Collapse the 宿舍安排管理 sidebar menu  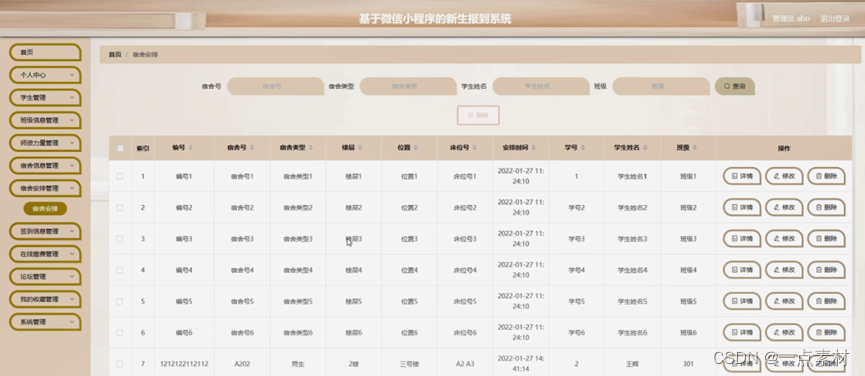[45, 188]
